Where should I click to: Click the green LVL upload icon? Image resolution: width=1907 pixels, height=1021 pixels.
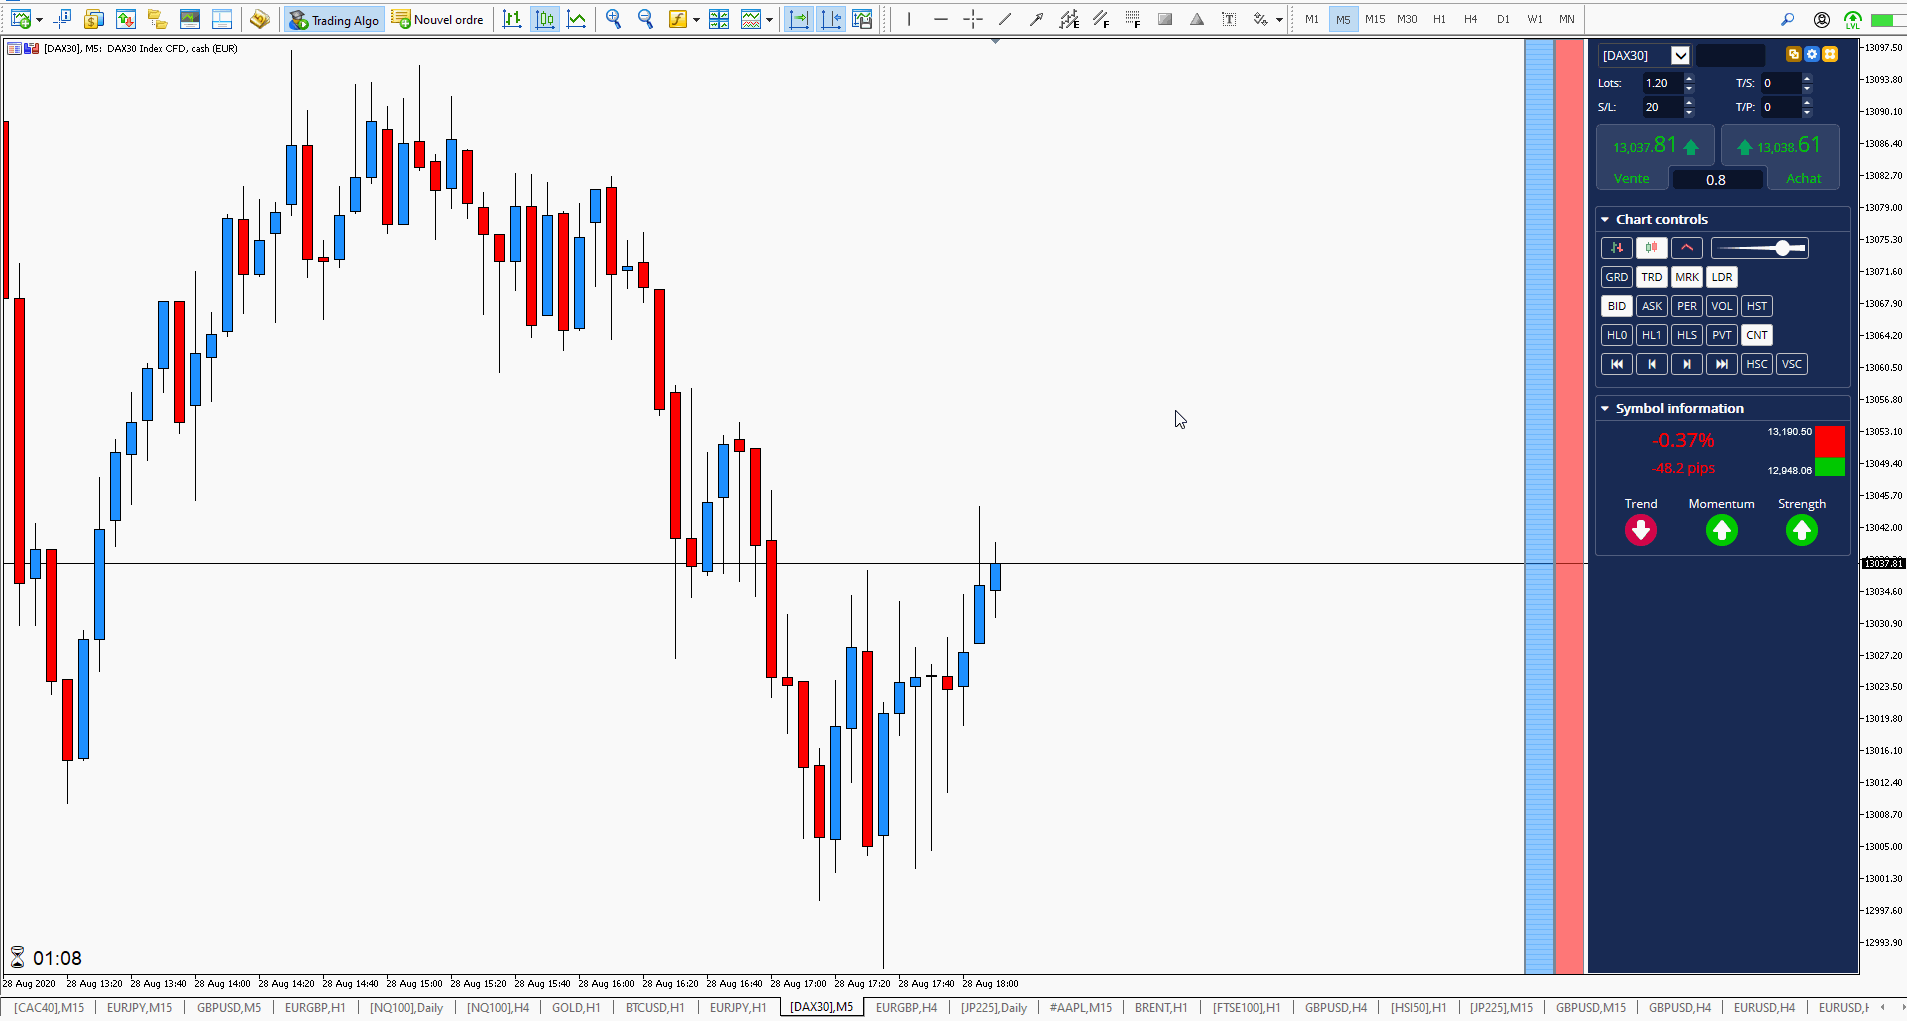point(1853,19)
